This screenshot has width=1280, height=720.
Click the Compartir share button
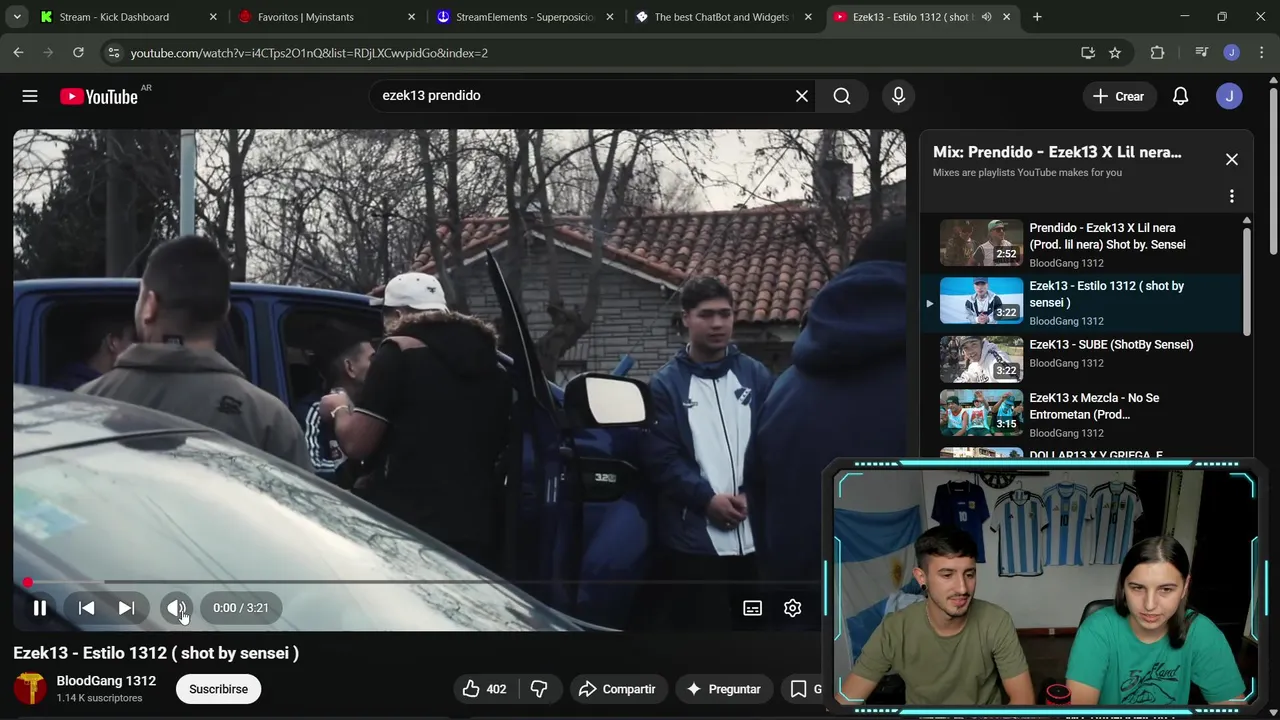click(x=617, y=689)
